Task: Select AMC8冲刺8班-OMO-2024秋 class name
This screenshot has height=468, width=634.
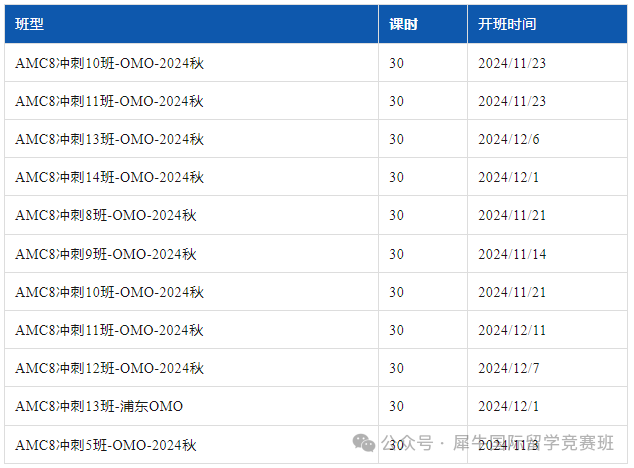Action: coord(106,215)
